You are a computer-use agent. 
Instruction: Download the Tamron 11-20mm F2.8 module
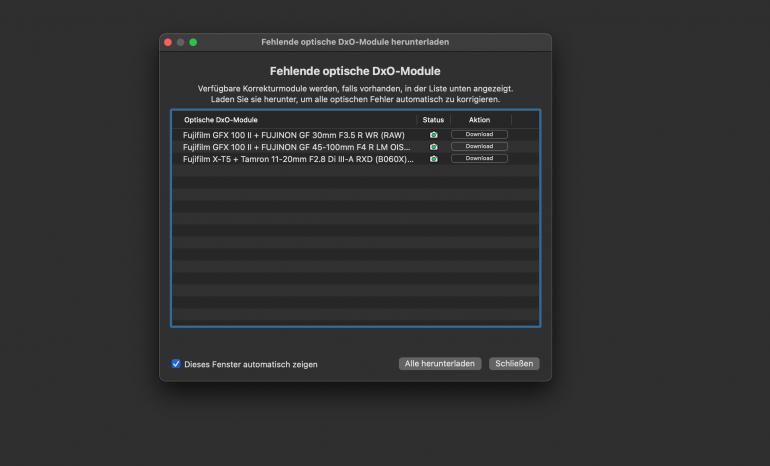tap(479, 158)
